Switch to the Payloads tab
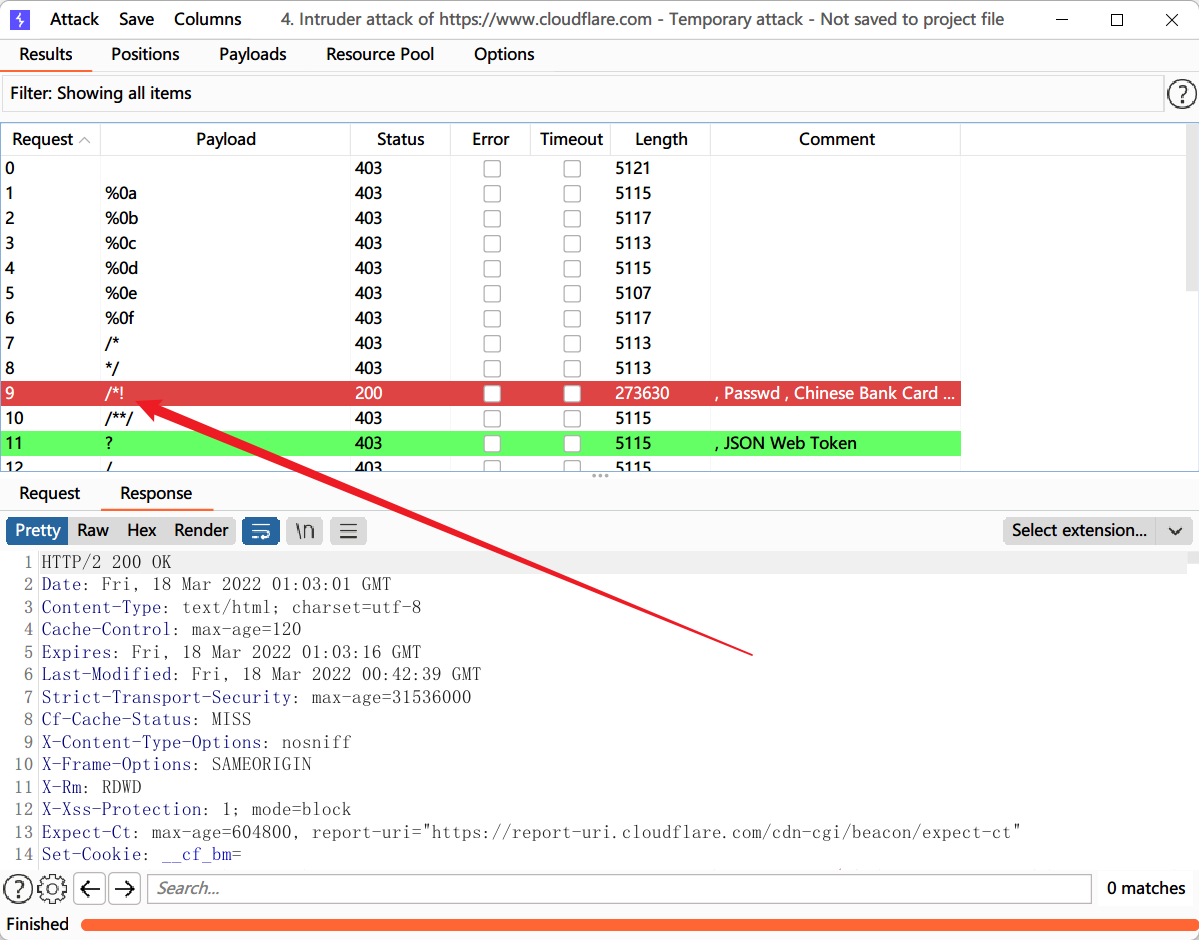 point(252,55)
